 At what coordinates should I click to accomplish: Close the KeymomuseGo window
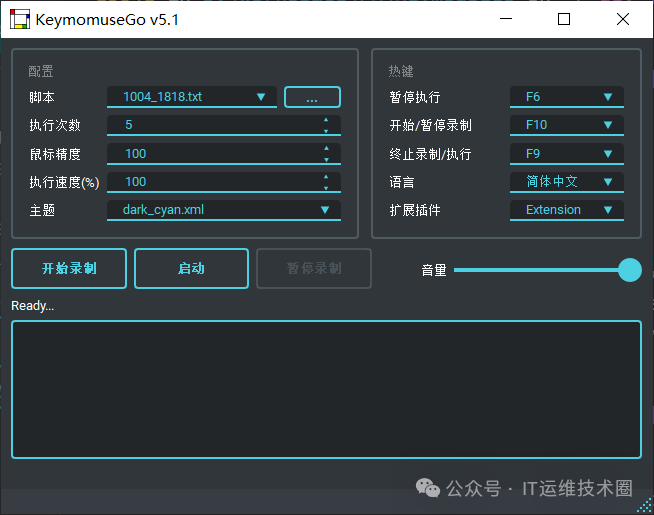(623, 19)
